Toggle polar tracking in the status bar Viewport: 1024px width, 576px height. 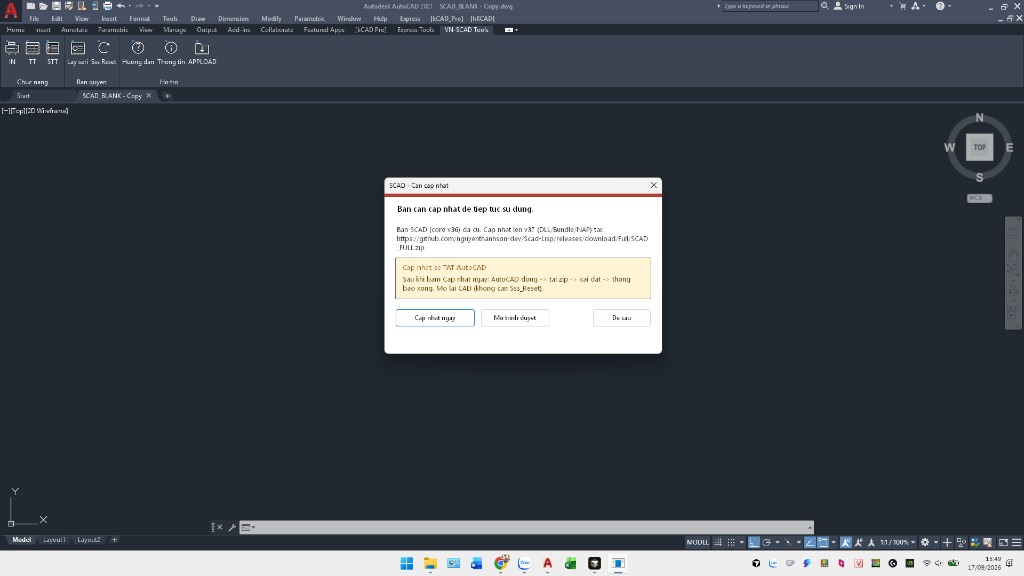click(x=767, y=542)
